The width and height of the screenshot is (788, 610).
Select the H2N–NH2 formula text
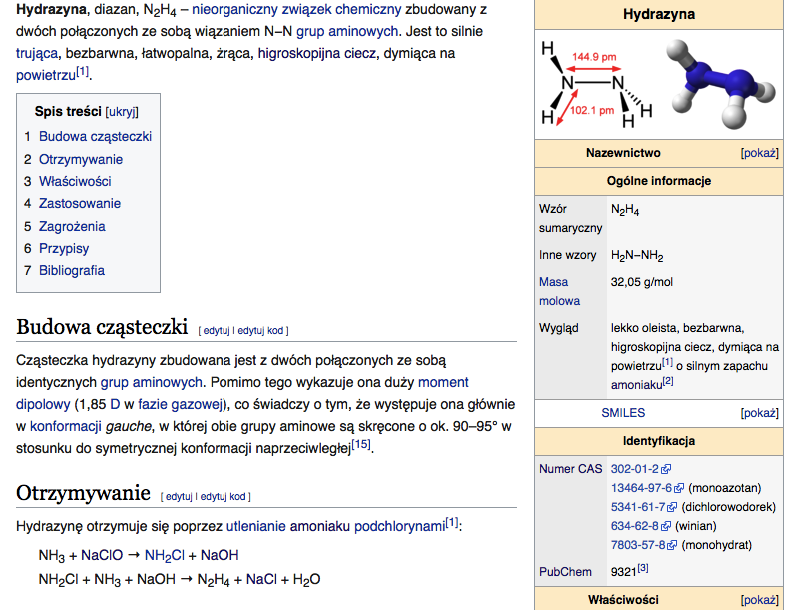637,256
